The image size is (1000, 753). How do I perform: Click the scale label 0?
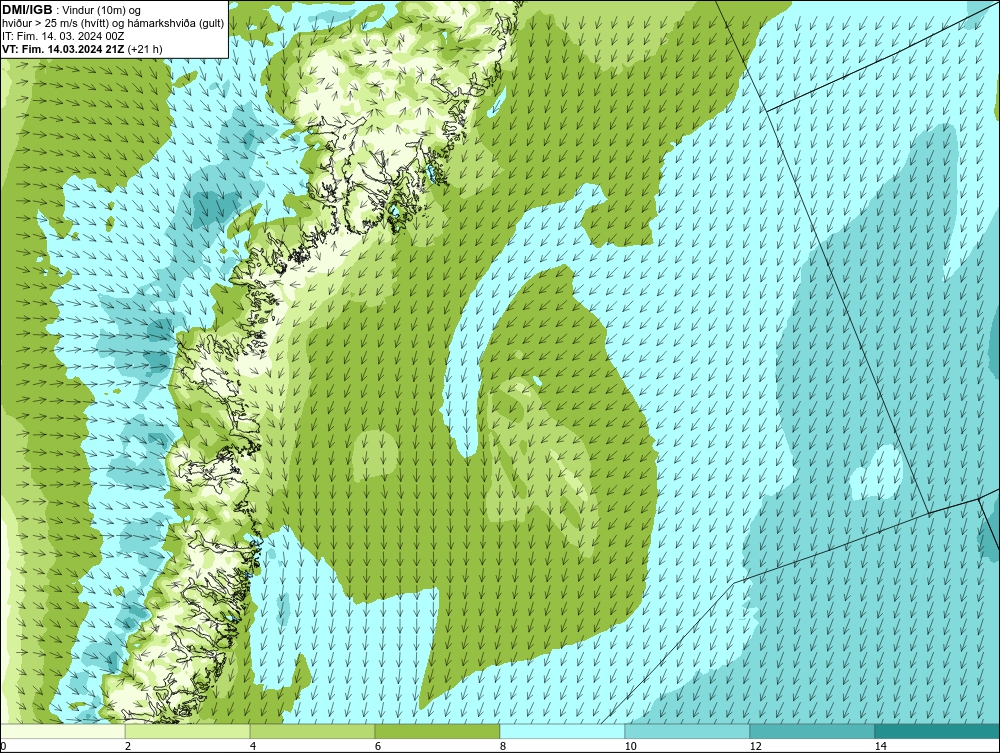click(x=3, y=746)
